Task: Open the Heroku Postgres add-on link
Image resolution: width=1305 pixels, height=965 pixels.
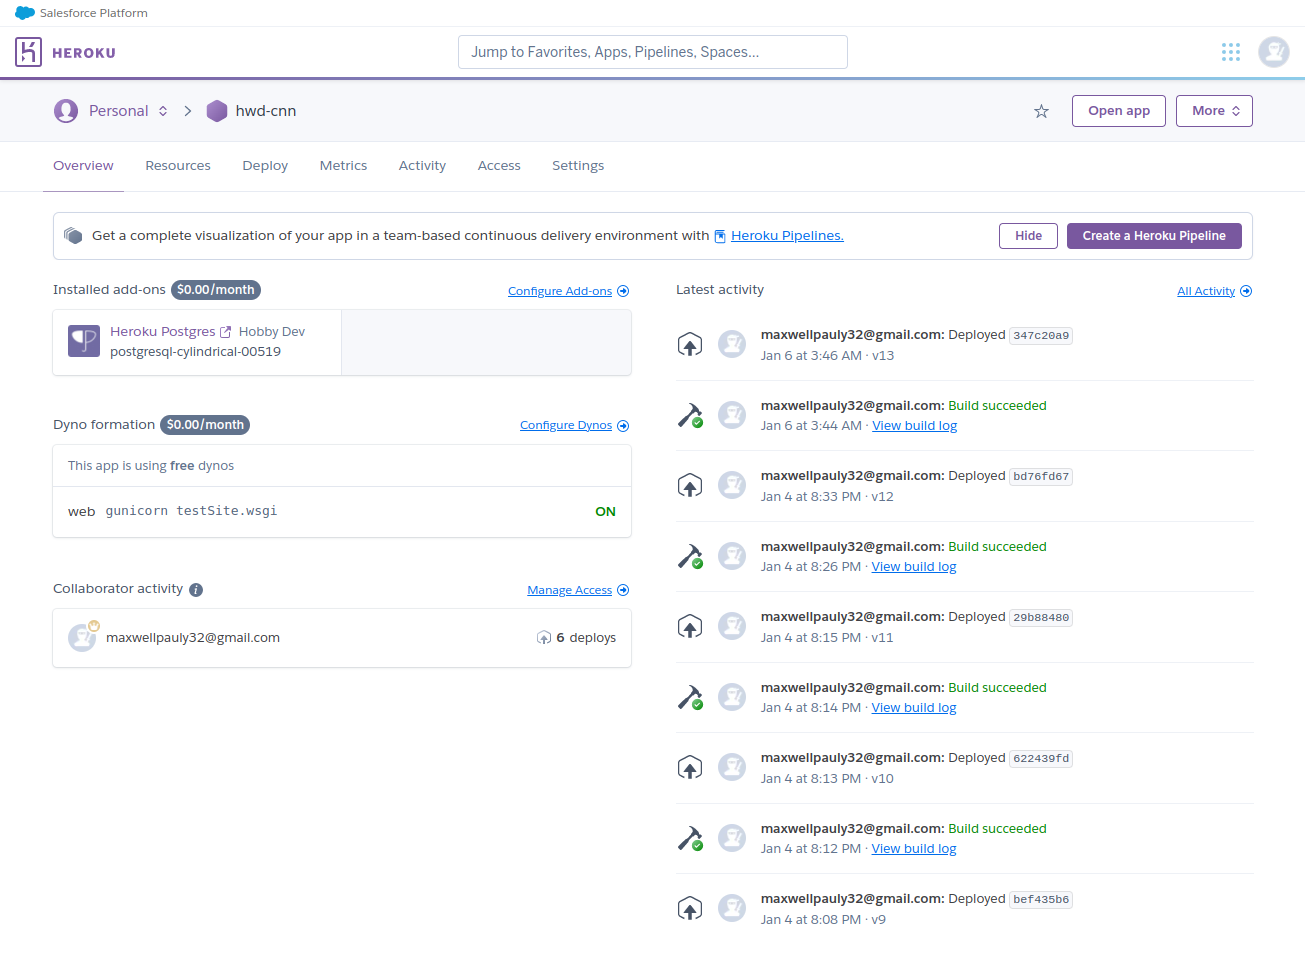Action: [x=163, y=332]
